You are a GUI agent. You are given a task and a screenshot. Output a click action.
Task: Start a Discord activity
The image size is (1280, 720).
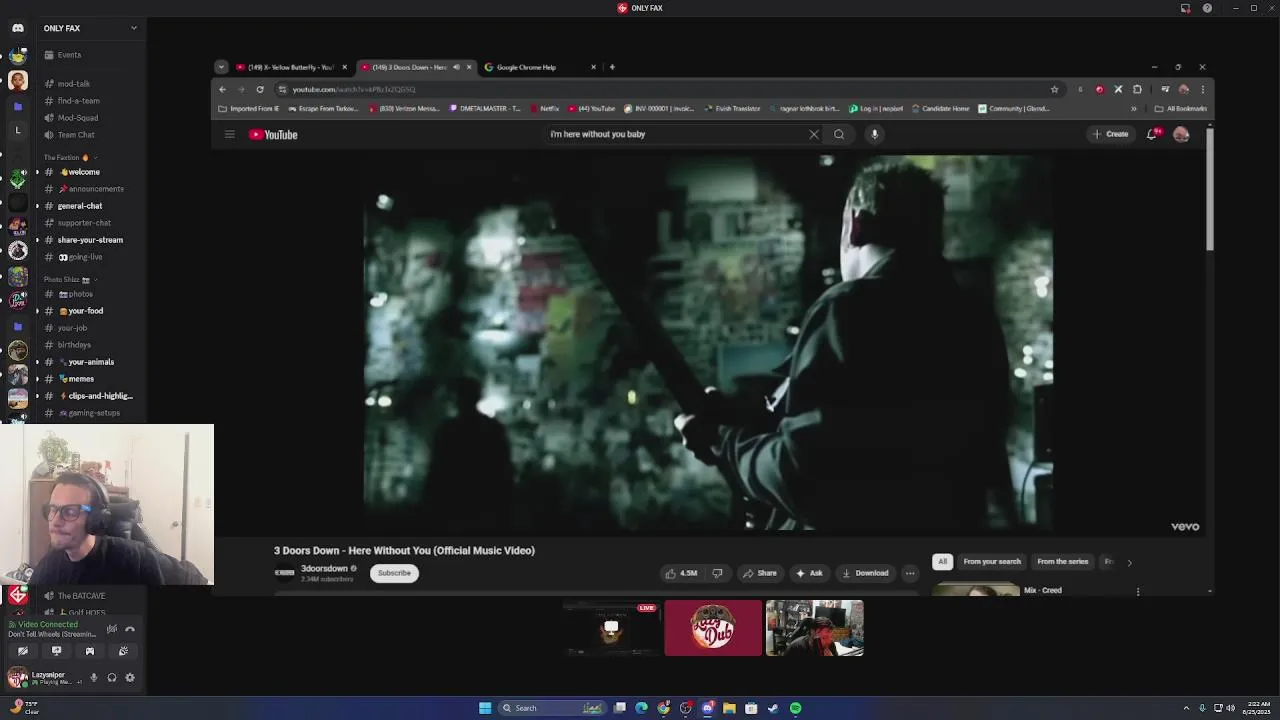pos(89,651)
